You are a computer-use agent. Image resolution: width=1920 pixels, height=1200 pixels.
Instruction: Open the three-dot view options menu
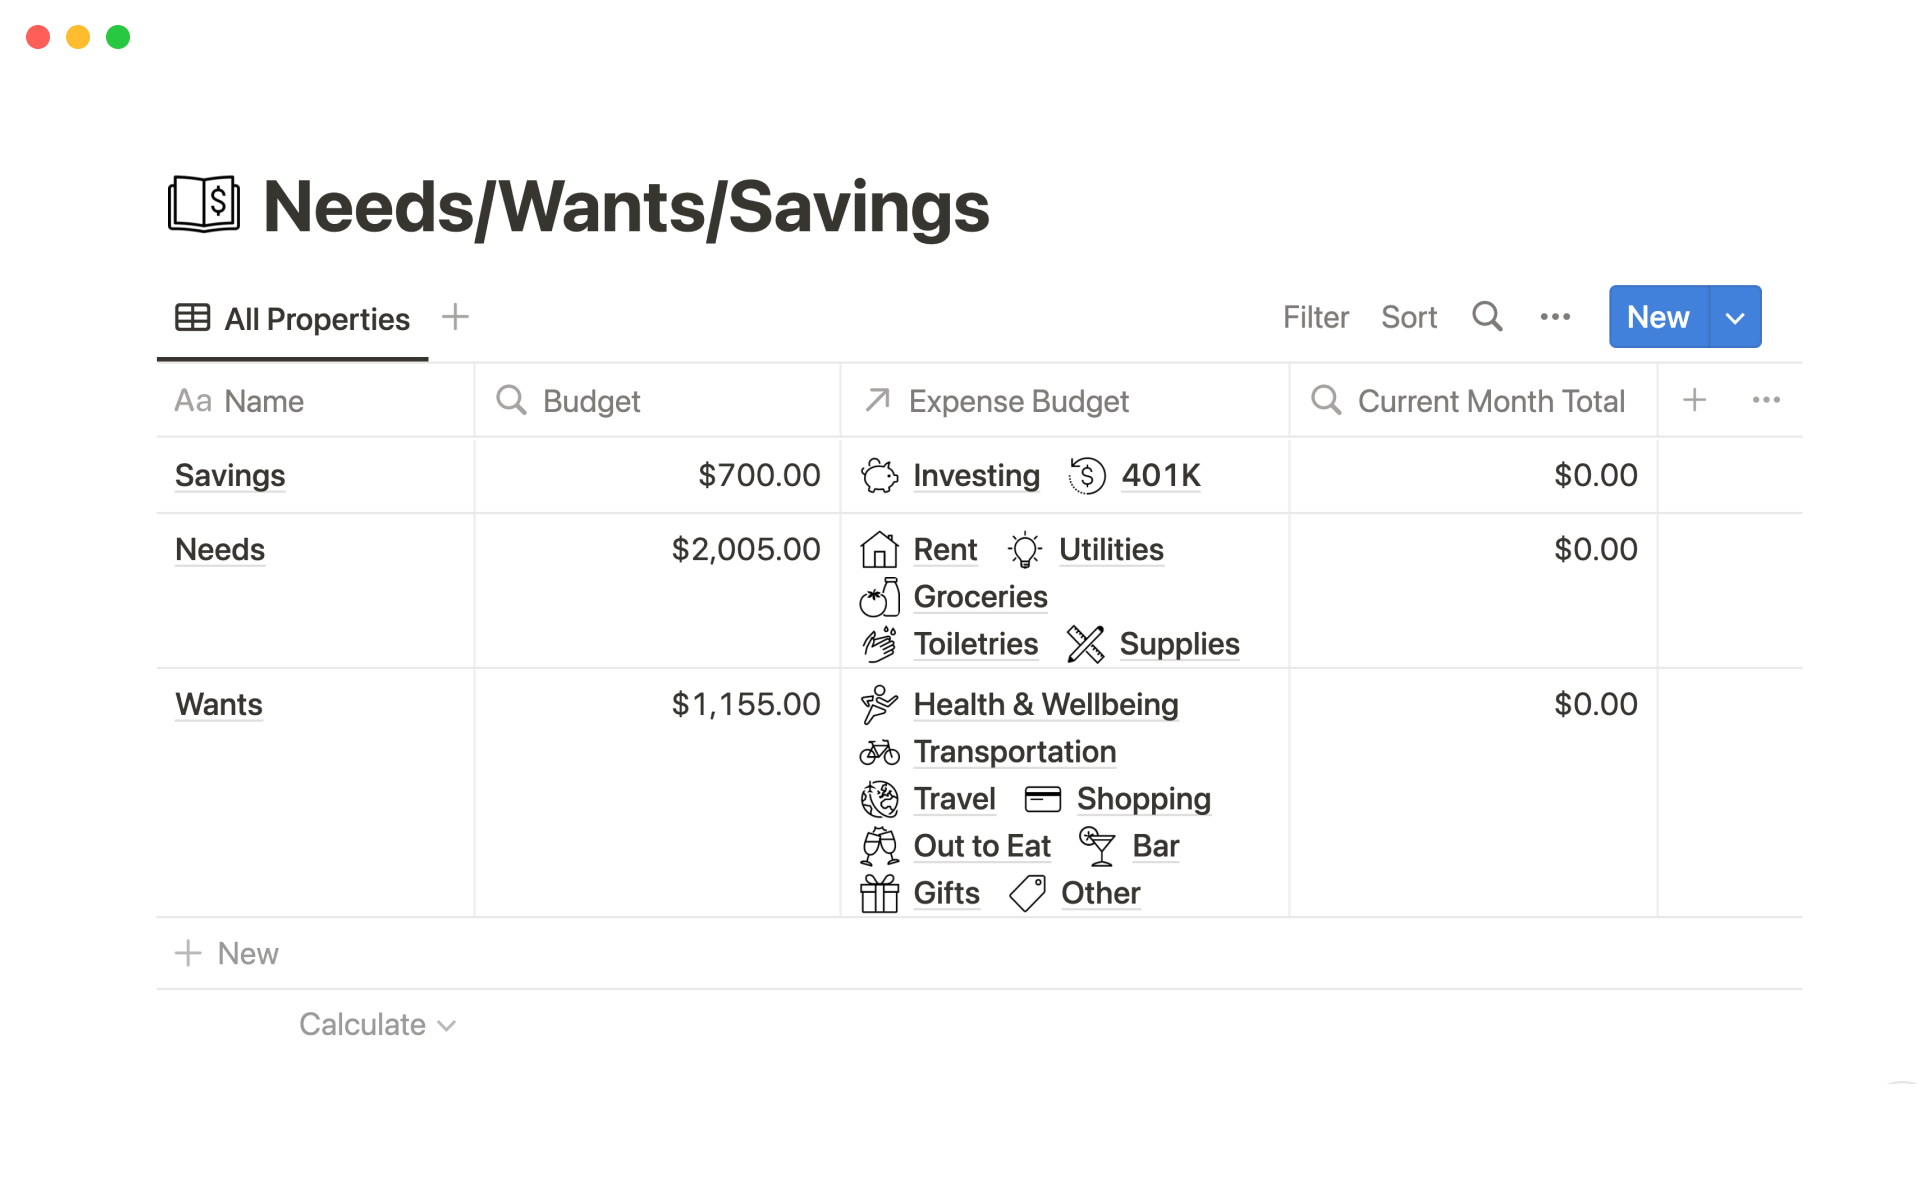point(1555,317)
